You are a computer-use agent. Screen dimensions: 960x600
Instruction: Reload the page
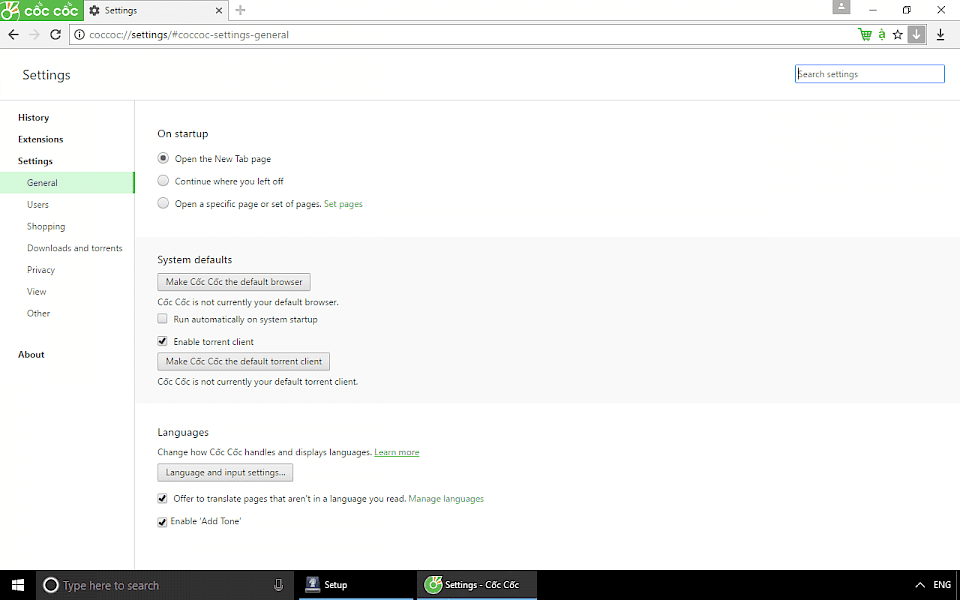pos(56,35)
